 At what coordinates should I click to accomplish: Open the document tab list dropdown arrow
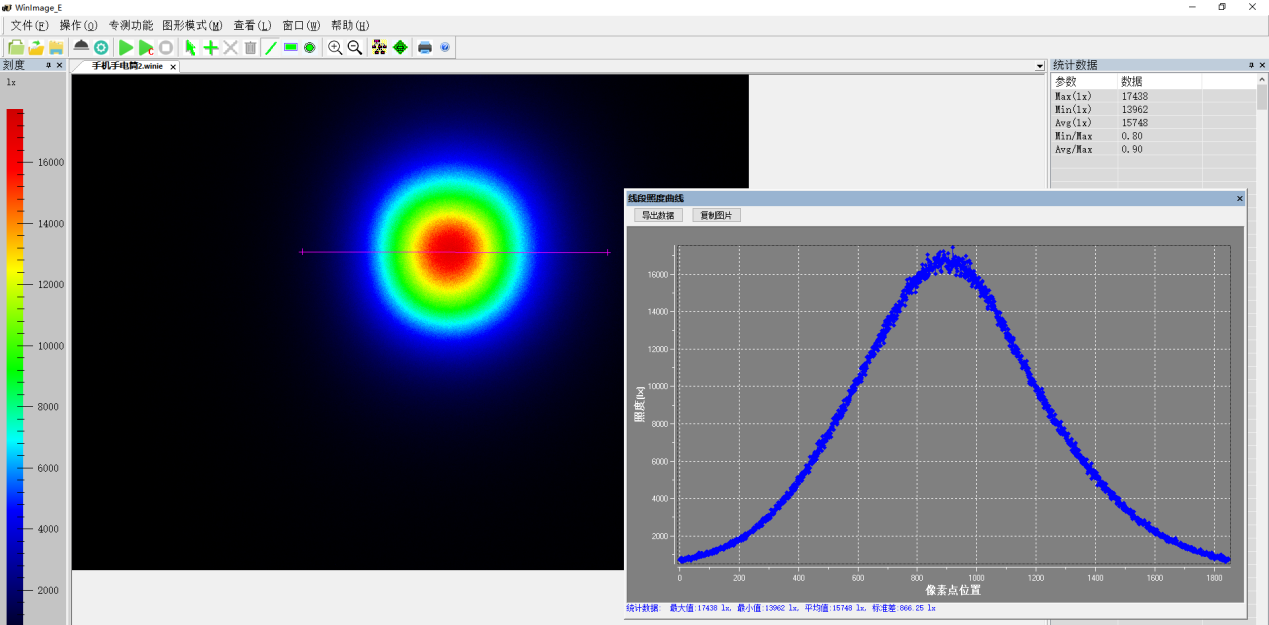point(1040,66)
